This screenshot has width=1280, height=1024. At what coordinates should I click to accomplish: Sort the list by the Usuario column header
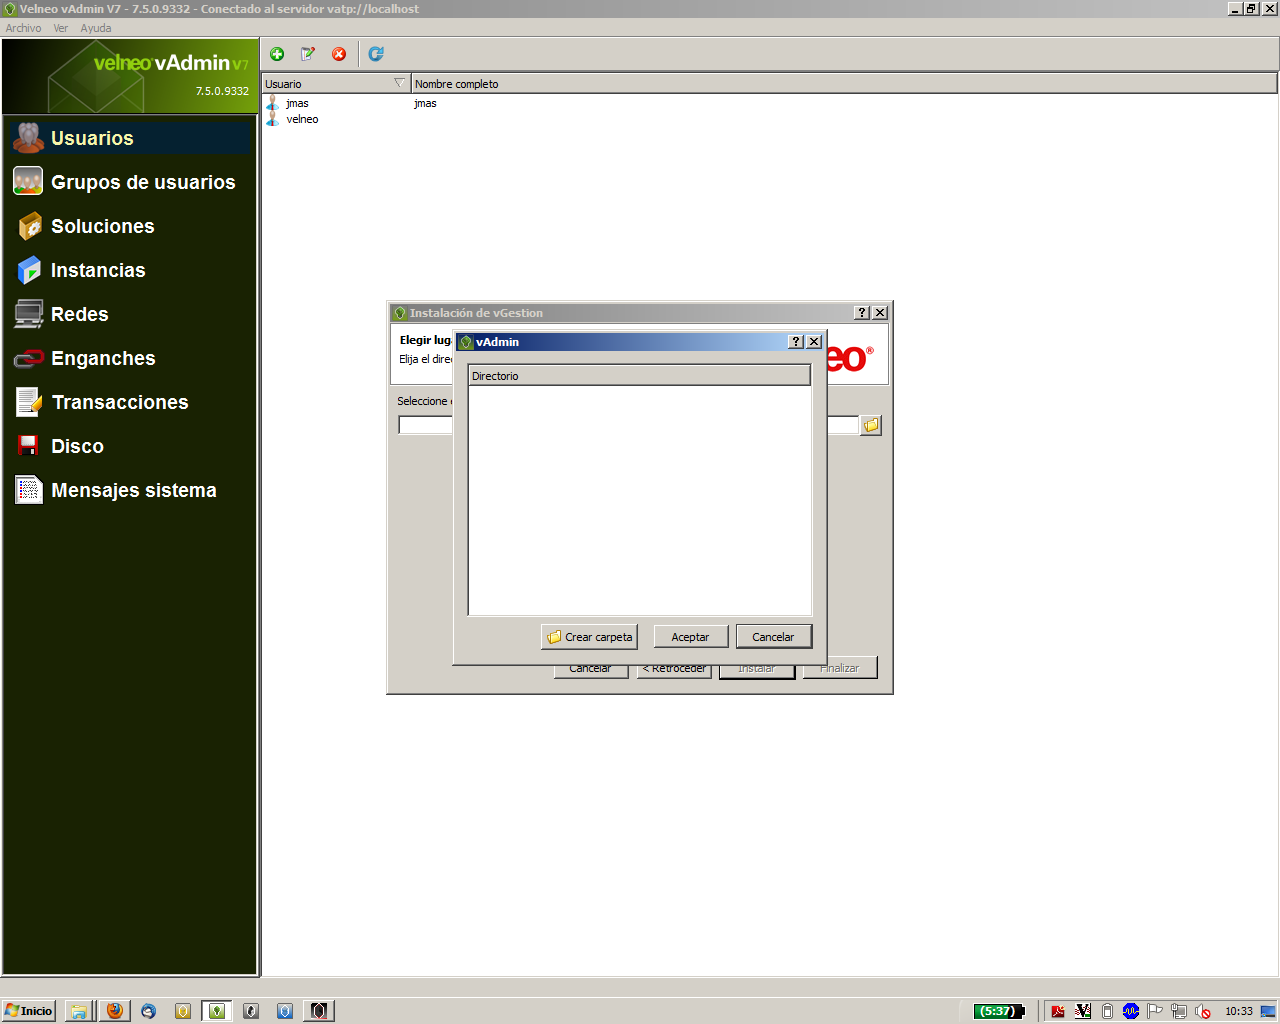[336, 84]
